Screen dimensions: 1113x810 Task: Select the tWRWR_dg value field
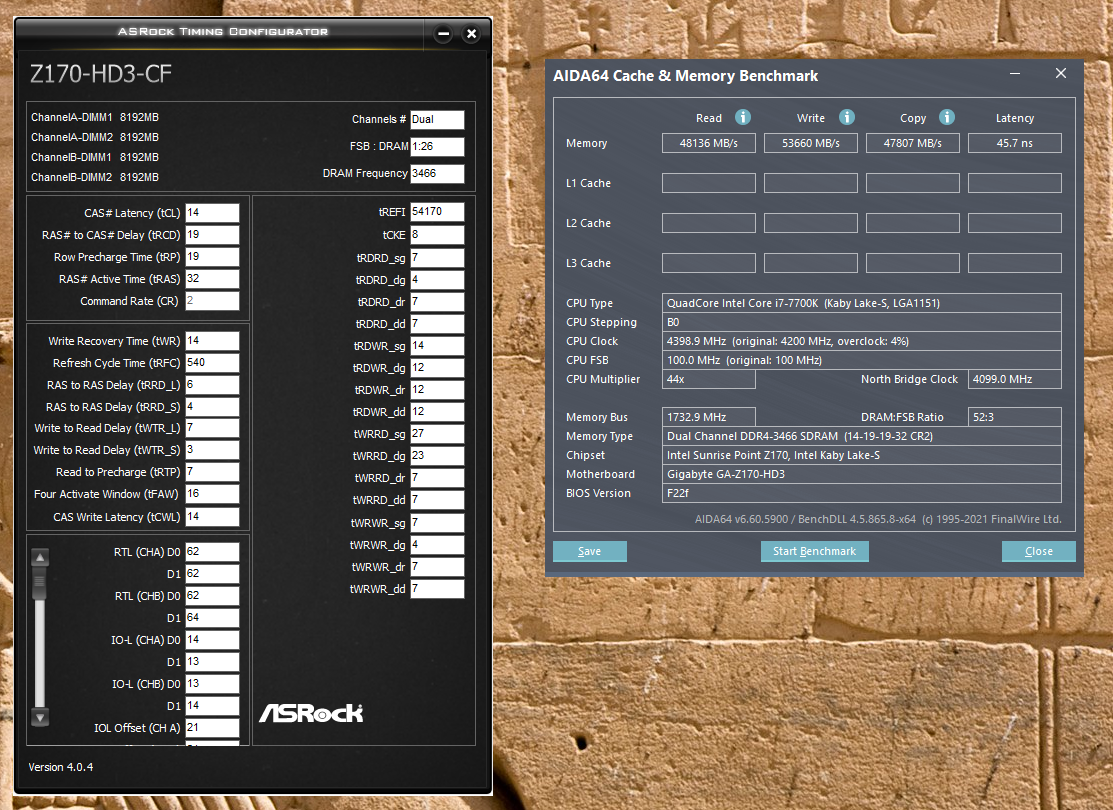(437, 545)
